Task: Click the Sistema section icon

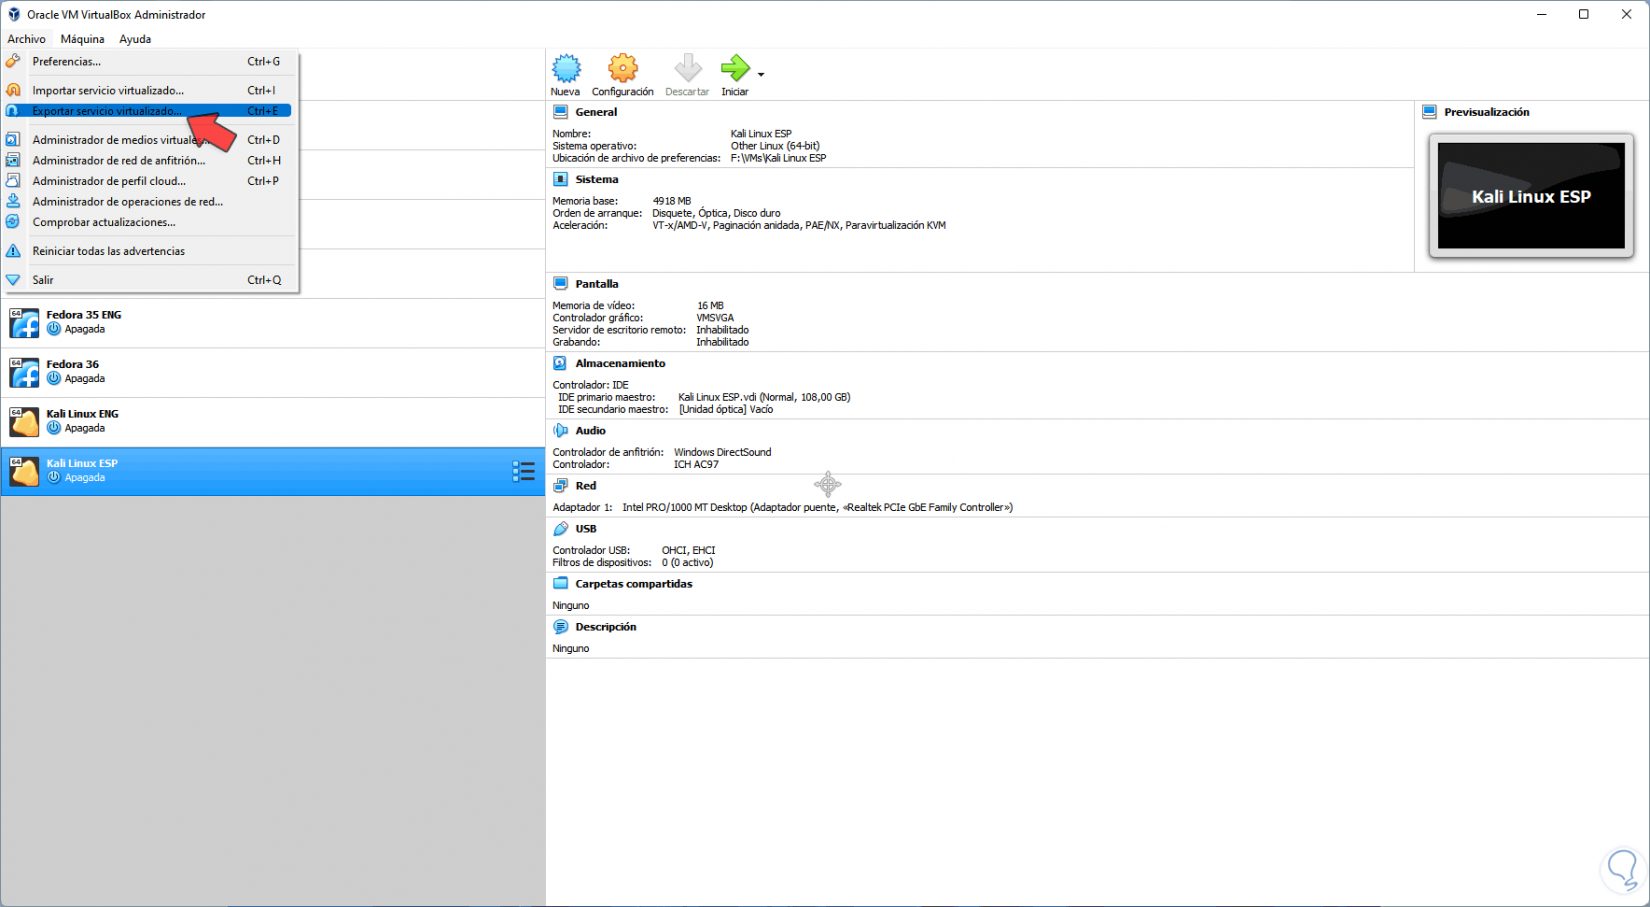Action: pyautogui.click(x=561, y=179)
